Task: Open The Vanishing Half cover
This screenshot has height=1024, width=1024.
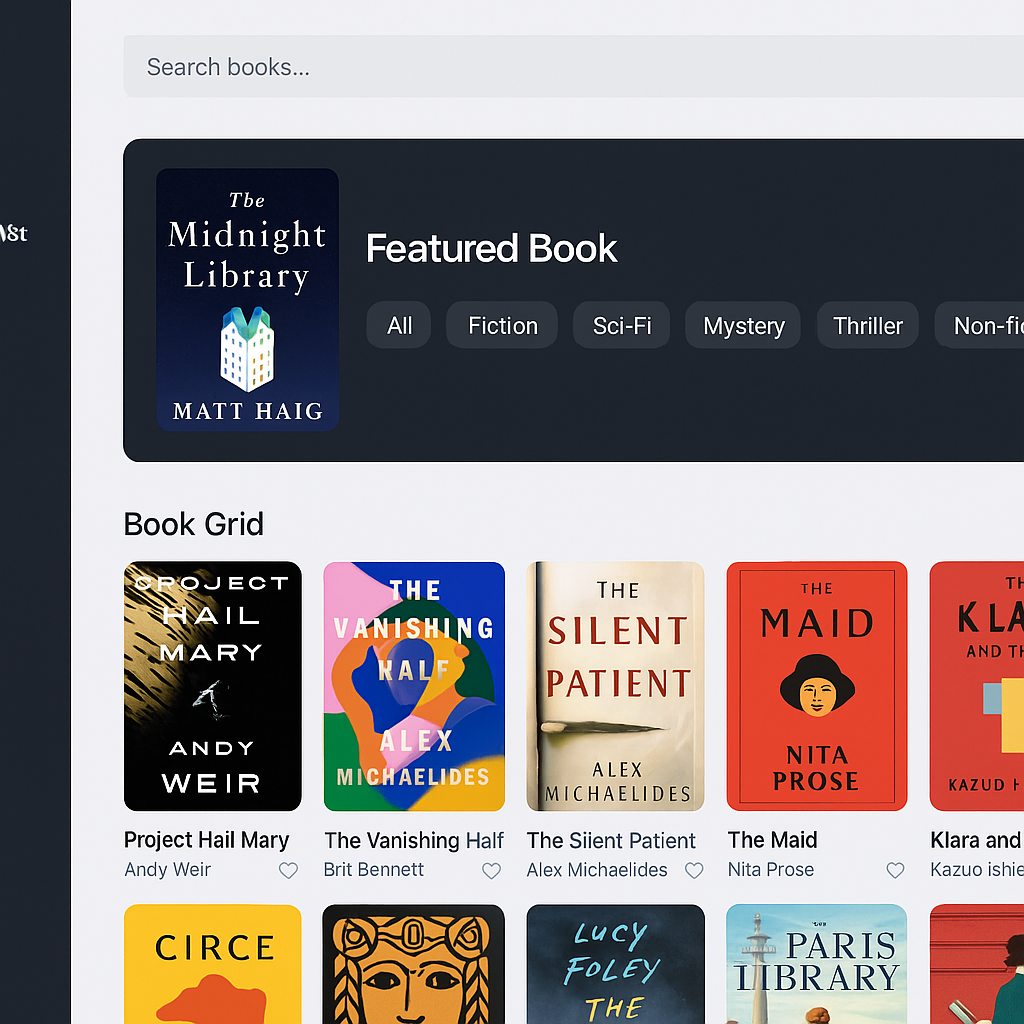Action: tap(414, 686)
